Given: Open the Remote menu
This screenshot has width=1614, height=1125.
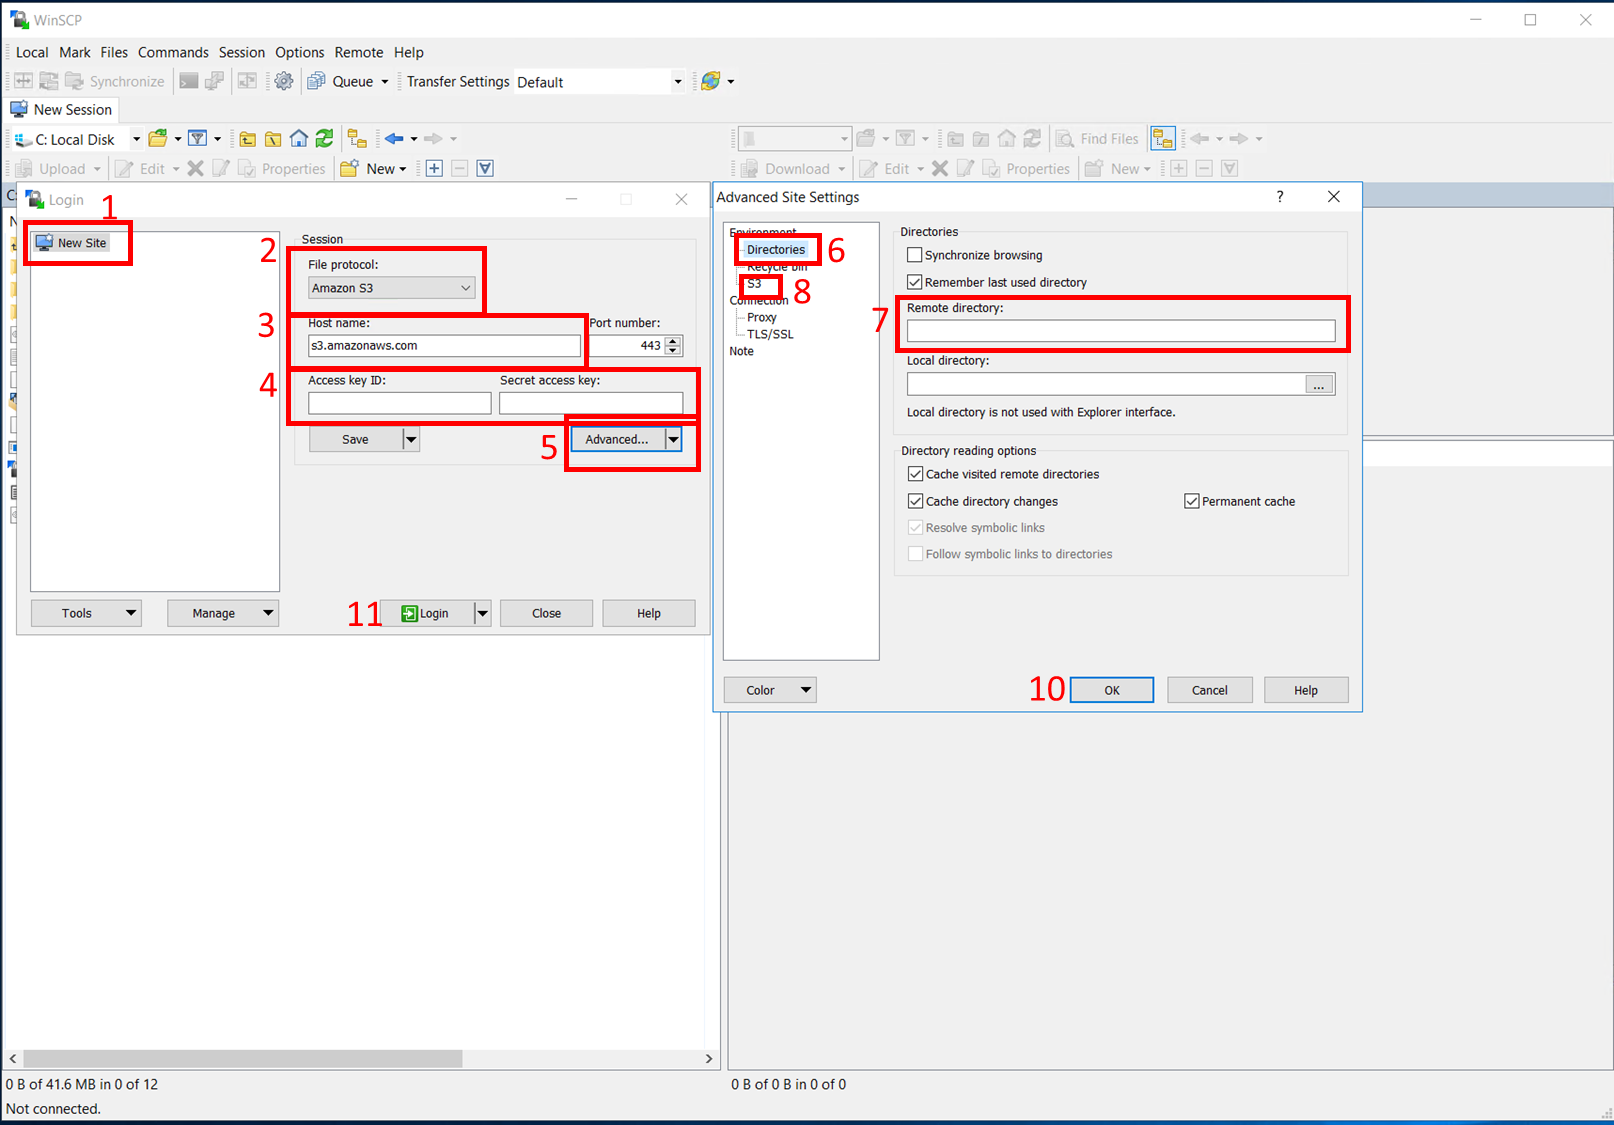Looking at the screenshot, I should tap(359, 52).
